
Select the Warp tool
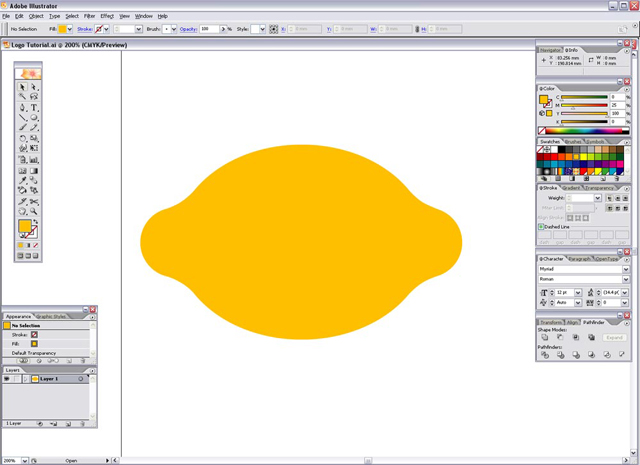22,148
